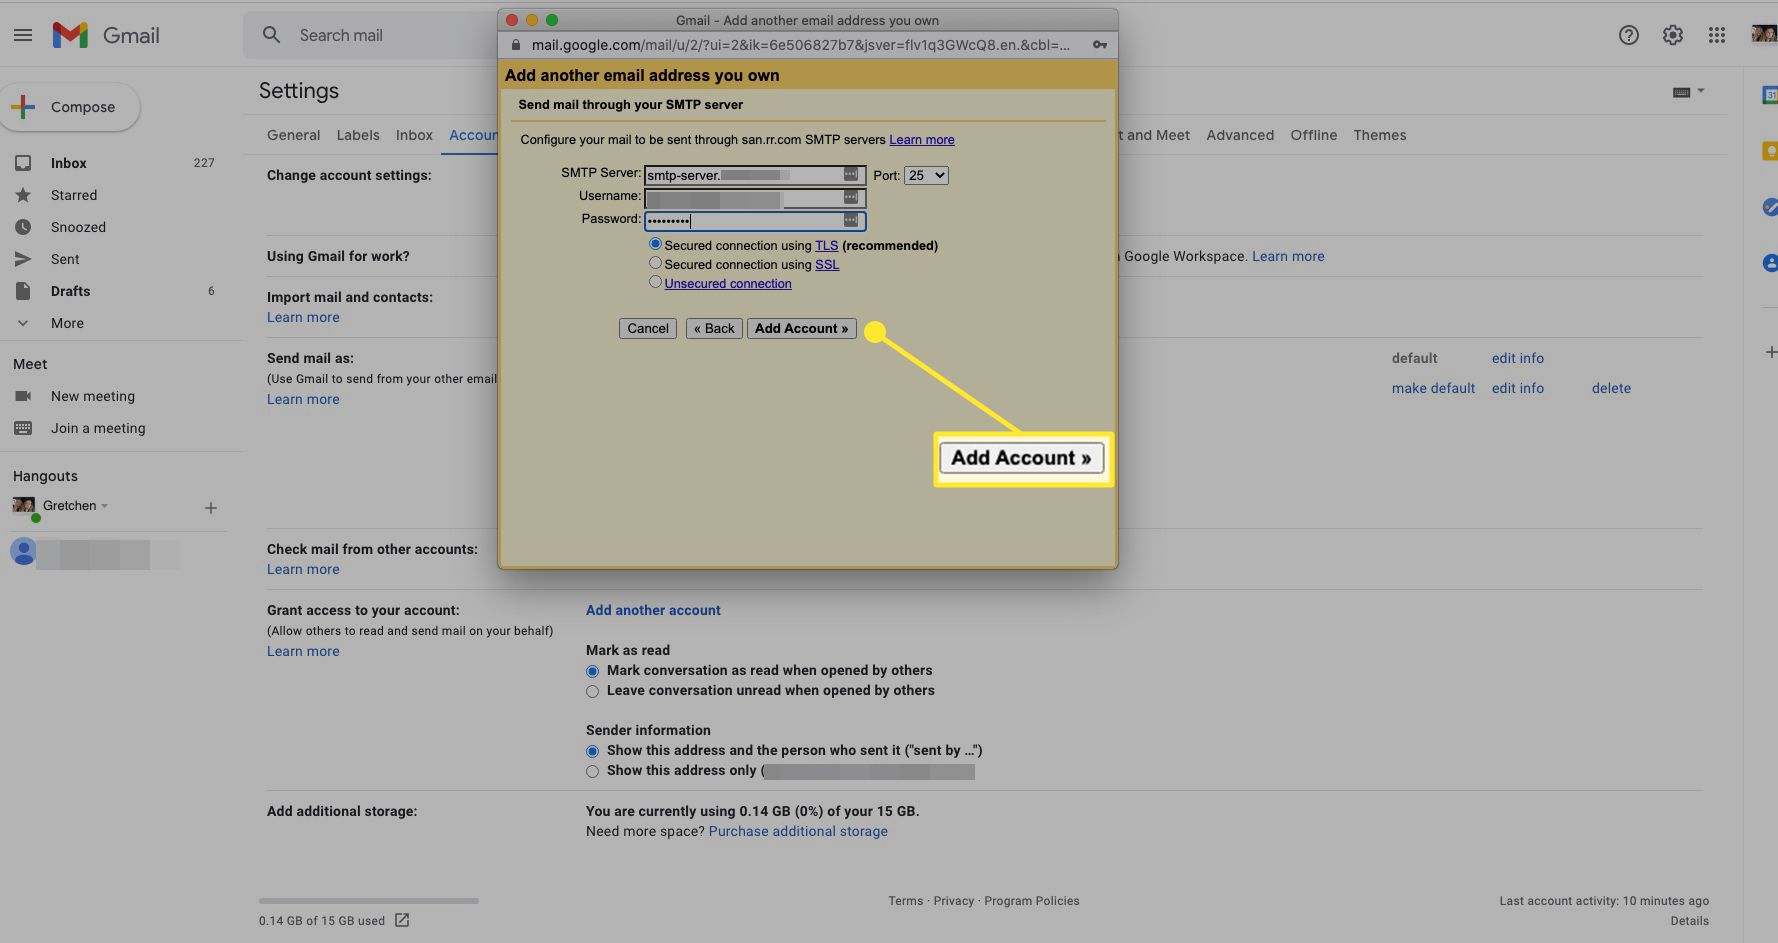
Task: Click the Inbox folder icon
Action: [x=23, y=163]
